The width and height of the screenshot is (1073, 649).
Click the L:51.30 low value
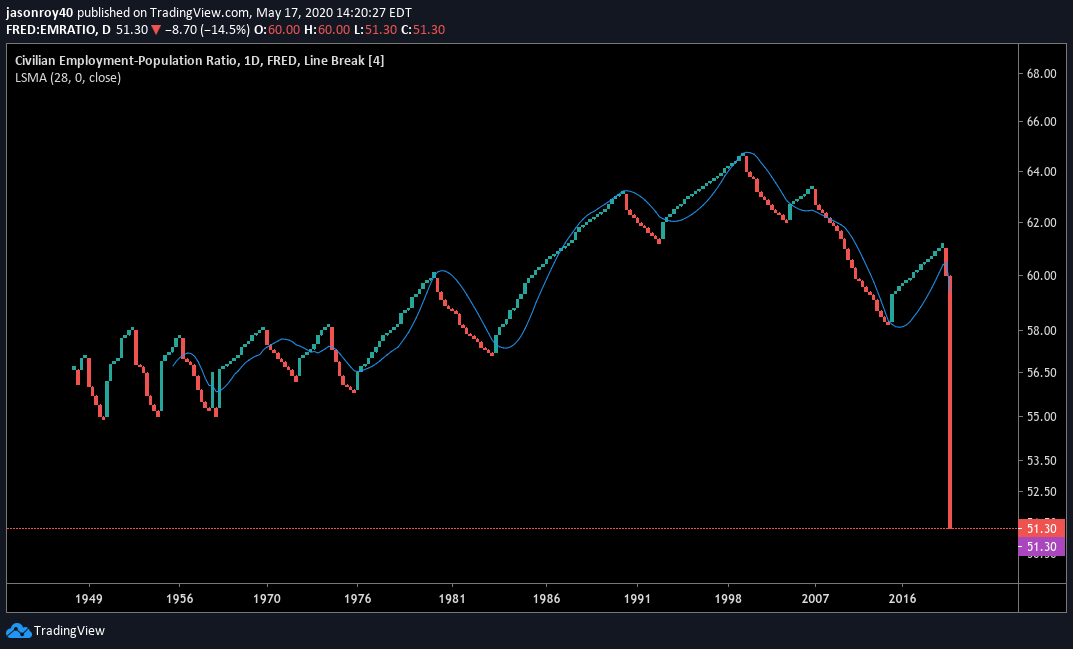pyautogui.click(x=374, y=29)
